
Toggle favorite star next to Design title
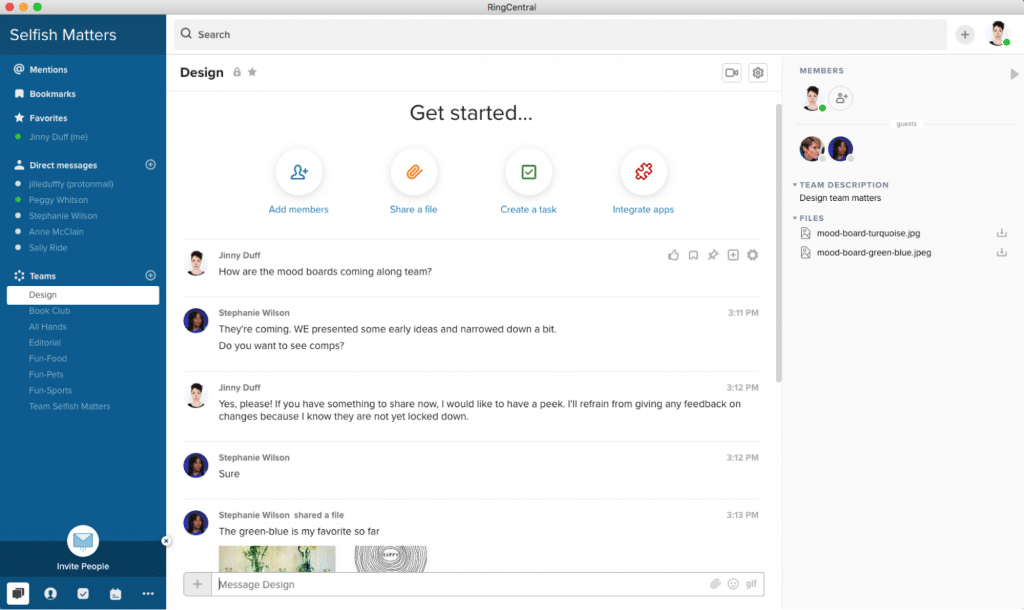252,72
